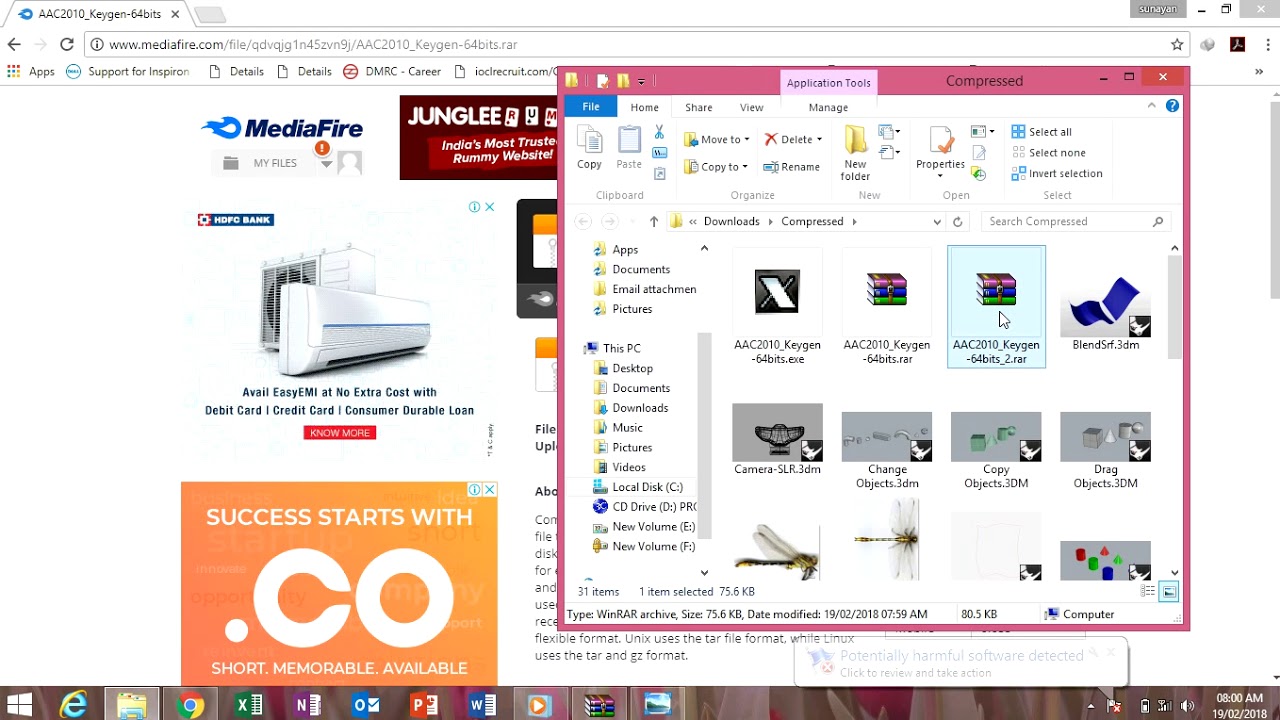Create a New folder from the ribbon
This screenshot has height=720, width=1280.
point(855,153)
